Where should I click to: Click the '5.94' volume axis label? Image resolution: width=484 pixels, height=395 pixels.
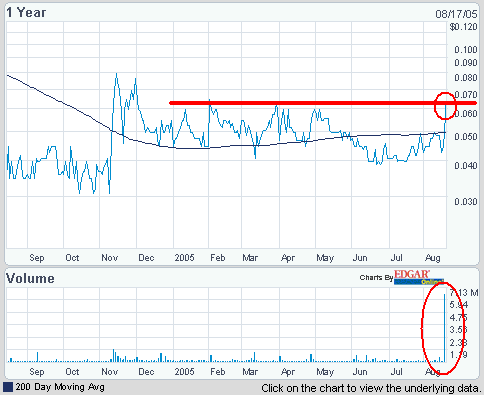click(x=458, y=305)
